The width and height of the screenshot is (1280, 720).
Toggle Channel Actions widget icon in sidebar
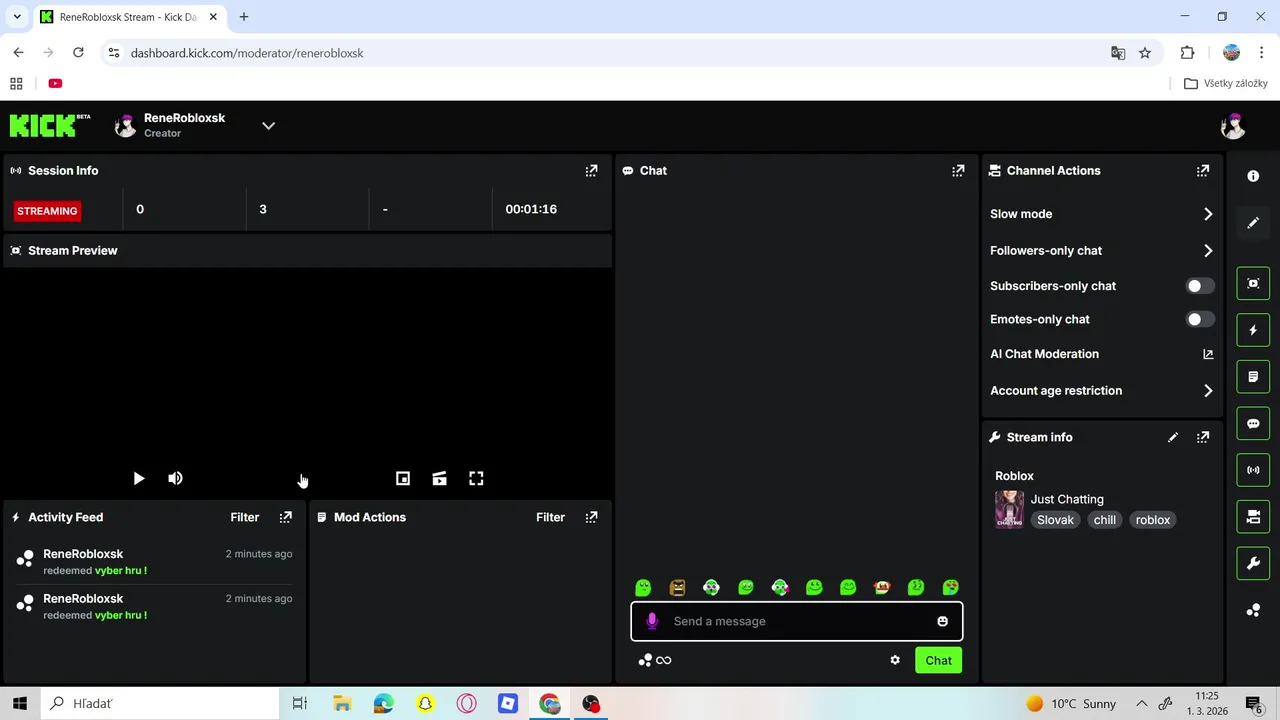[1253, 517]
